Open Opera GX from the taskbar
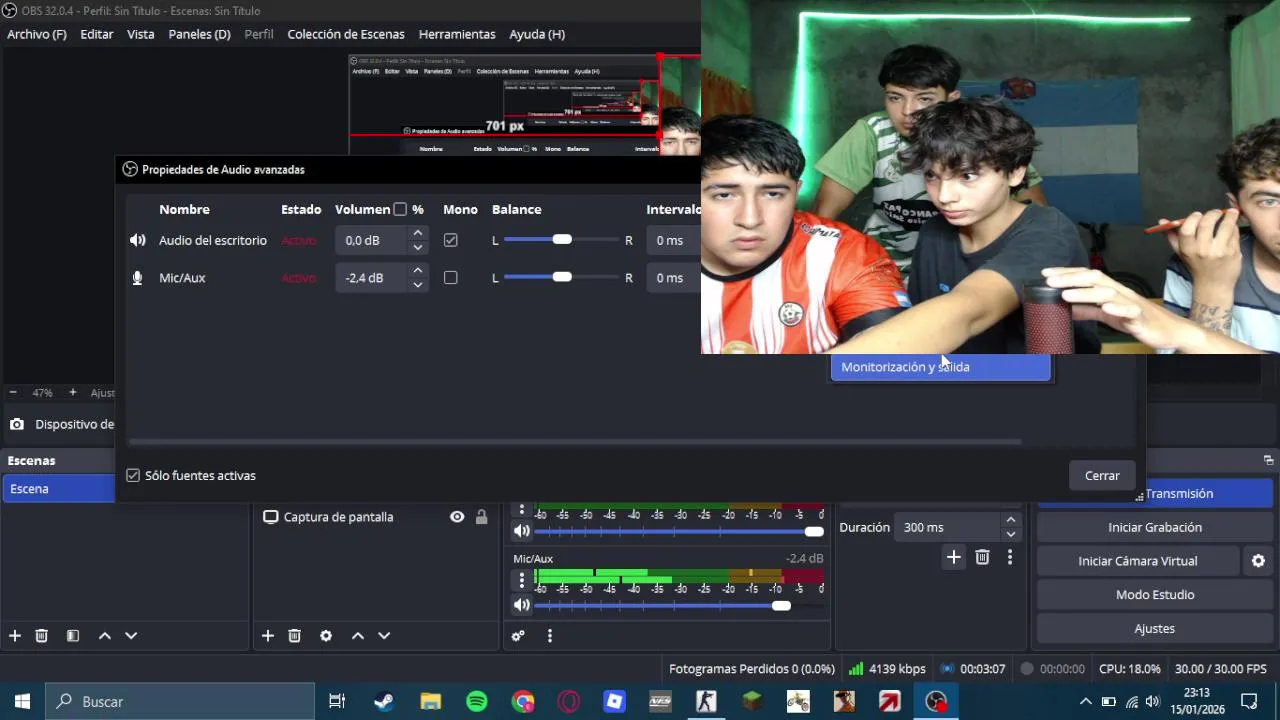Viewport: 1280px width, 720px height. point(568,702)
